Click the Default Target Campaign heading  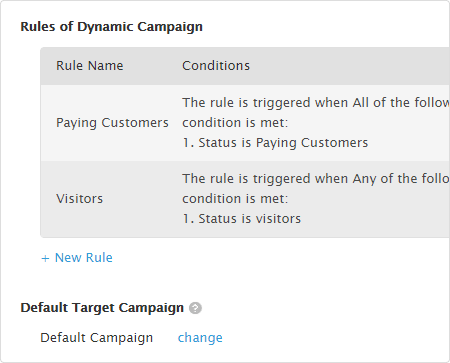tap(102, 308)
